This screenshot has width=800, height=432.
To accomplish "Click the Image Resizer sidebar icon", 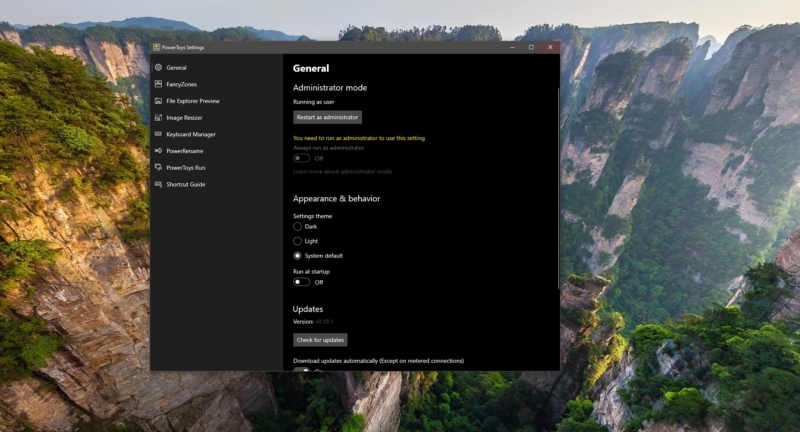I will click(x=158, y=118).
